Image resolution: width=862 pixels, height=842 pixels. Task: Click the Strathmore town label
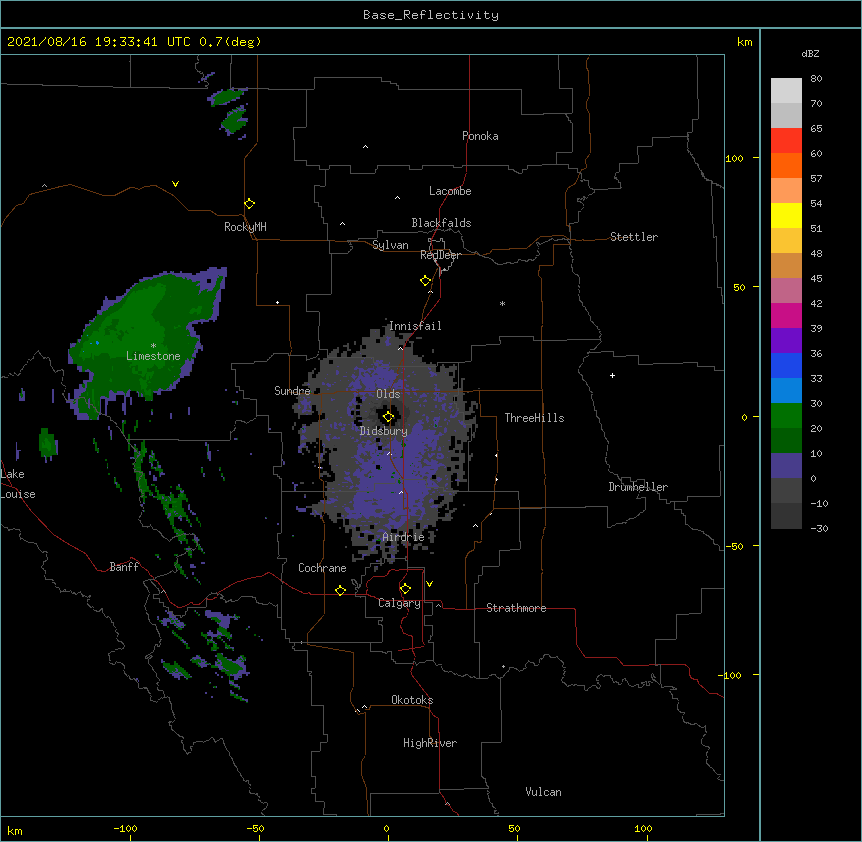516,608
